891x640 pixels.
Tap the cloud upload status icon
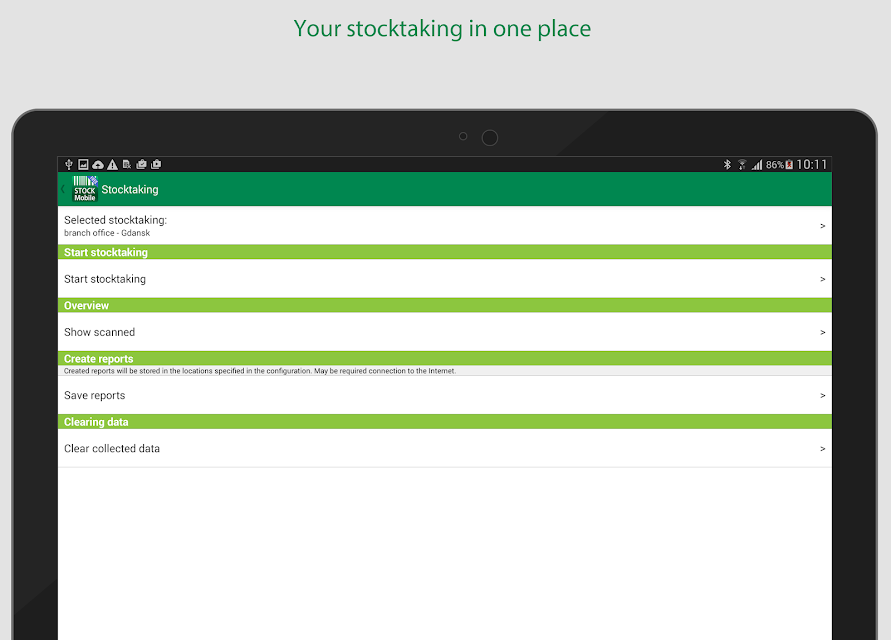(x=98, y=165)
